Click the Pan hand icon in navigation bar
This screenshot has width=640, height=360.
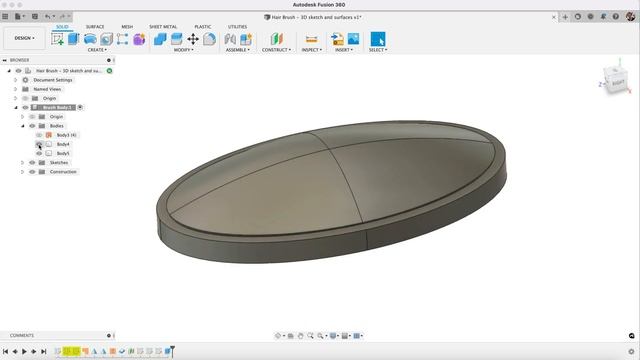tap(301, 336)
